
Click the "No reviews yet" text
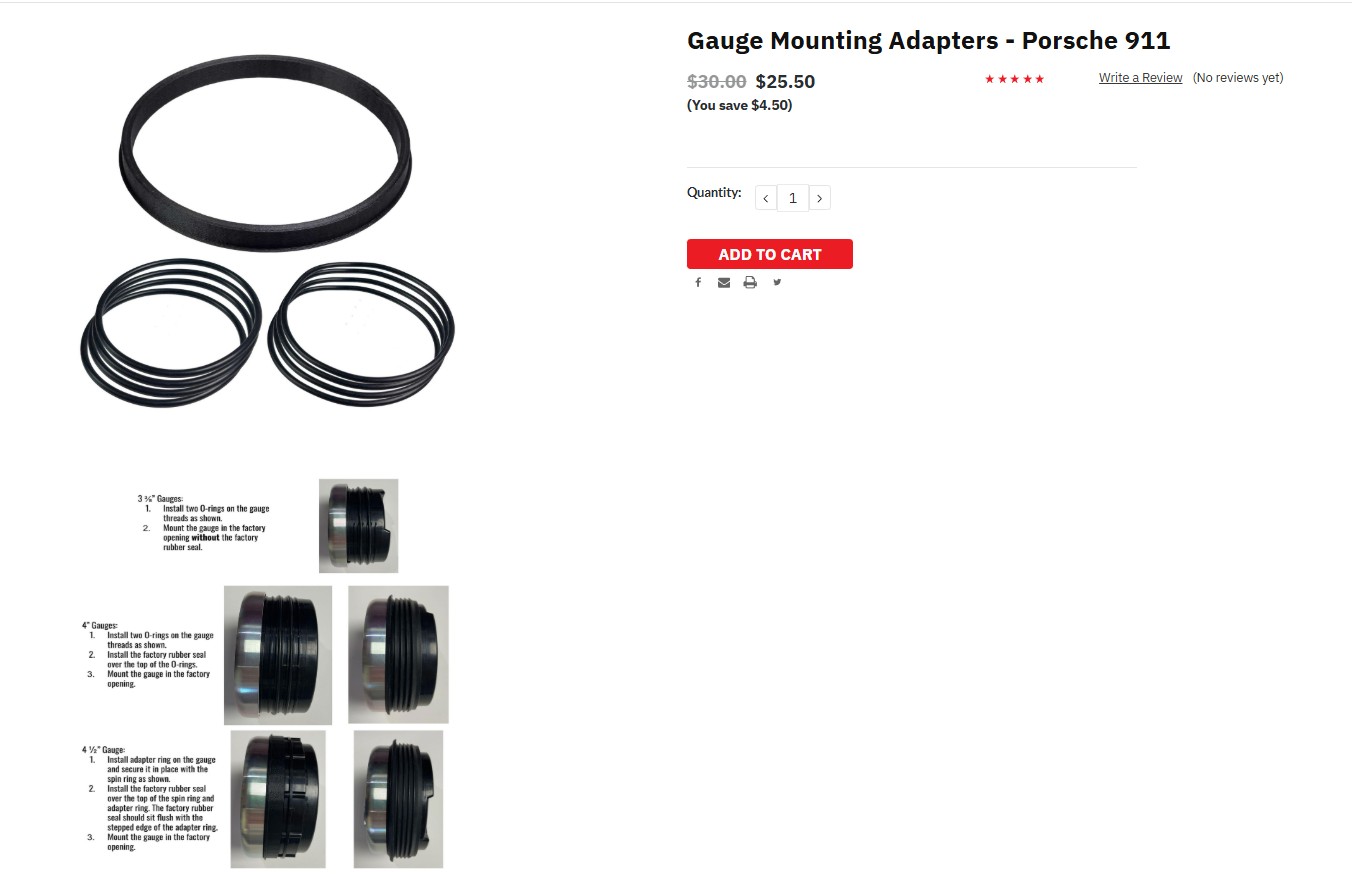tap(1238, 78)
